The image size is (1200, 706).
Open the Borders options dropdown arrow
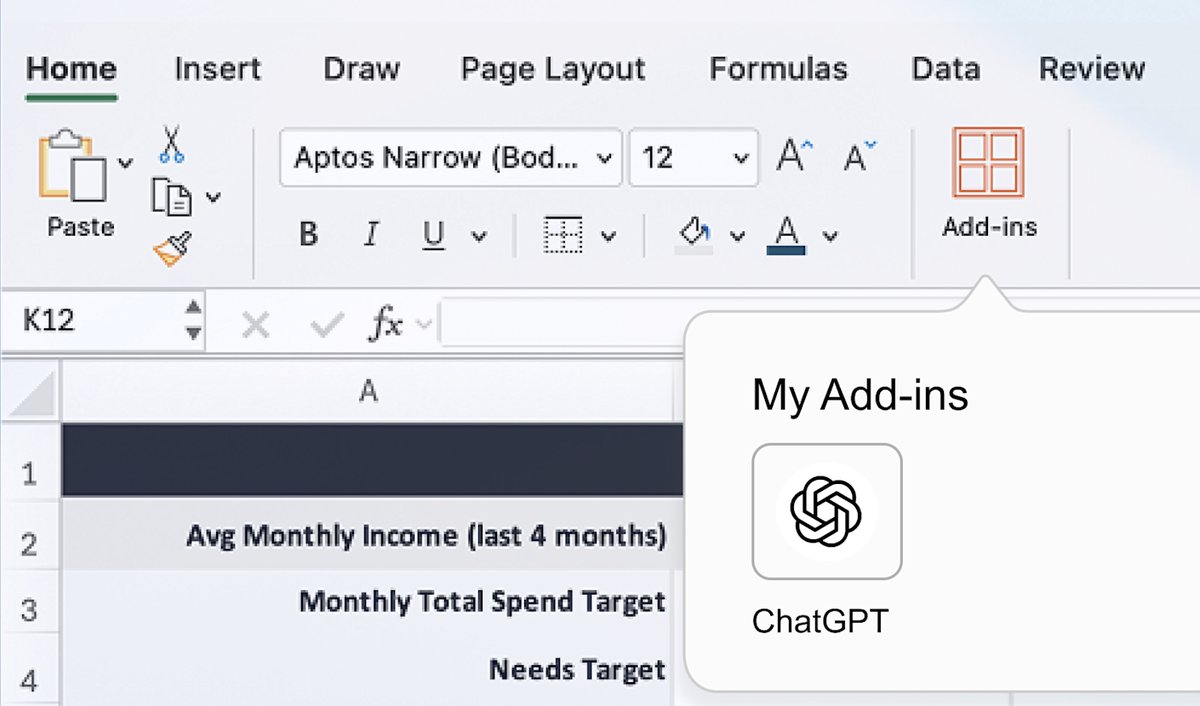click(x=608, y=237)
